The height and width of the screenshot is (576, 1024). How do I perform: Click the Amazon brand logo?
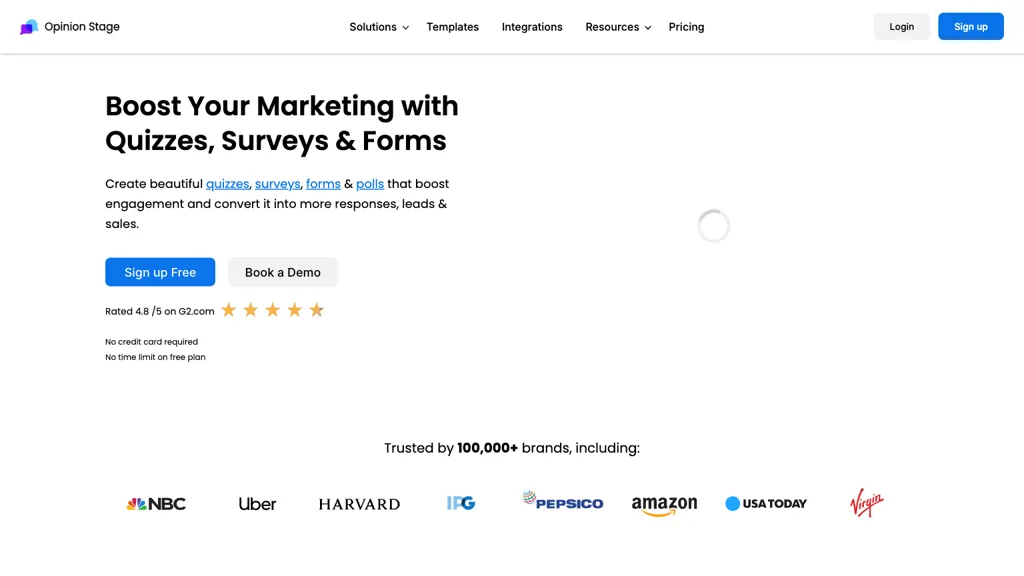[664, 505]
